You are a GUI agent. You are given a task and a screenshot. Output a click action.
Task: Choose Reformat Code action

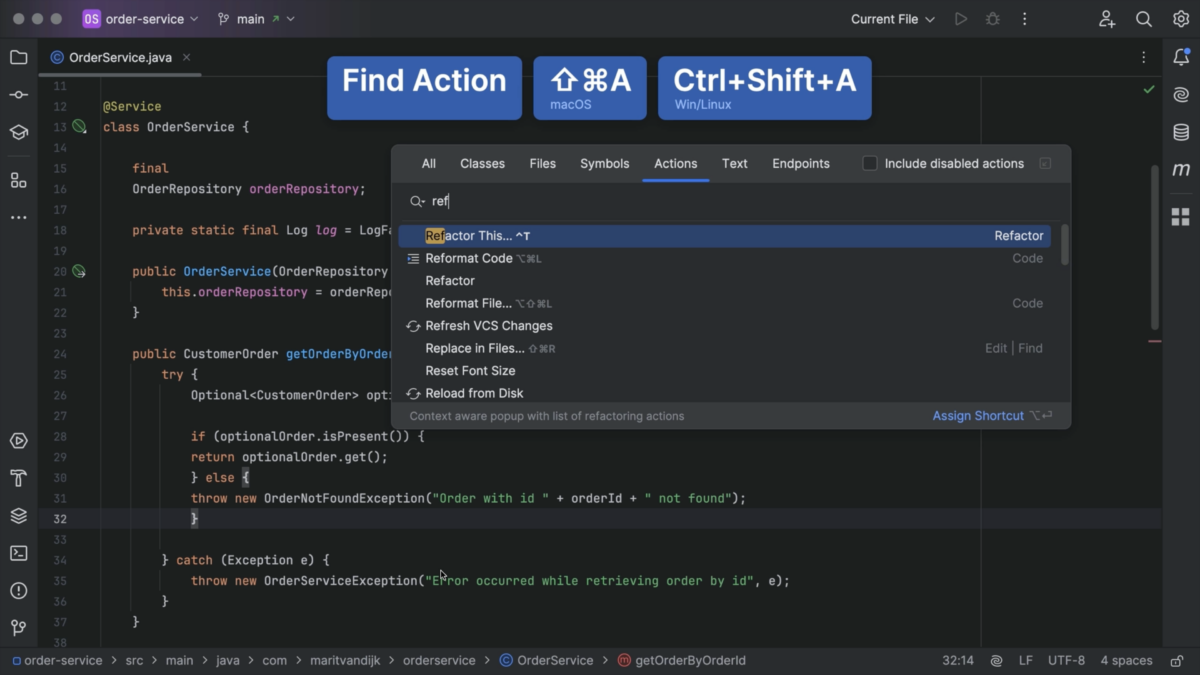tap(724, 258)
